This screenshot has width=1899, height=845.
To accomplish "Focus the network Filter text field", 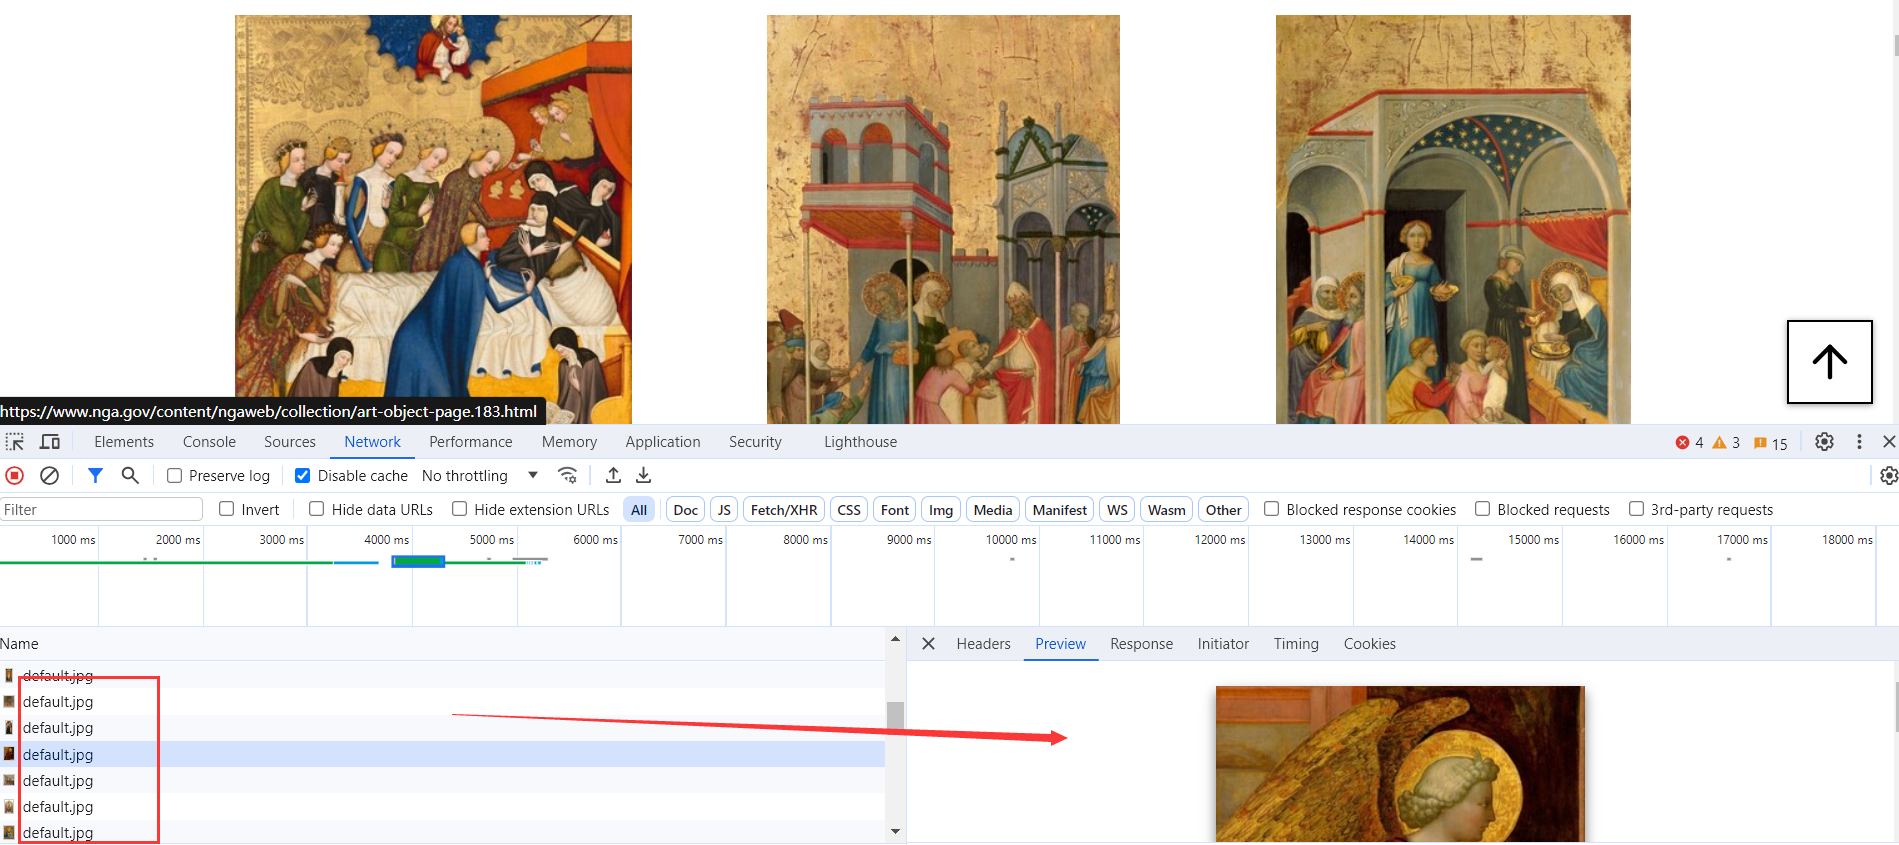I will pyautogui.click(x=101, y=510).
